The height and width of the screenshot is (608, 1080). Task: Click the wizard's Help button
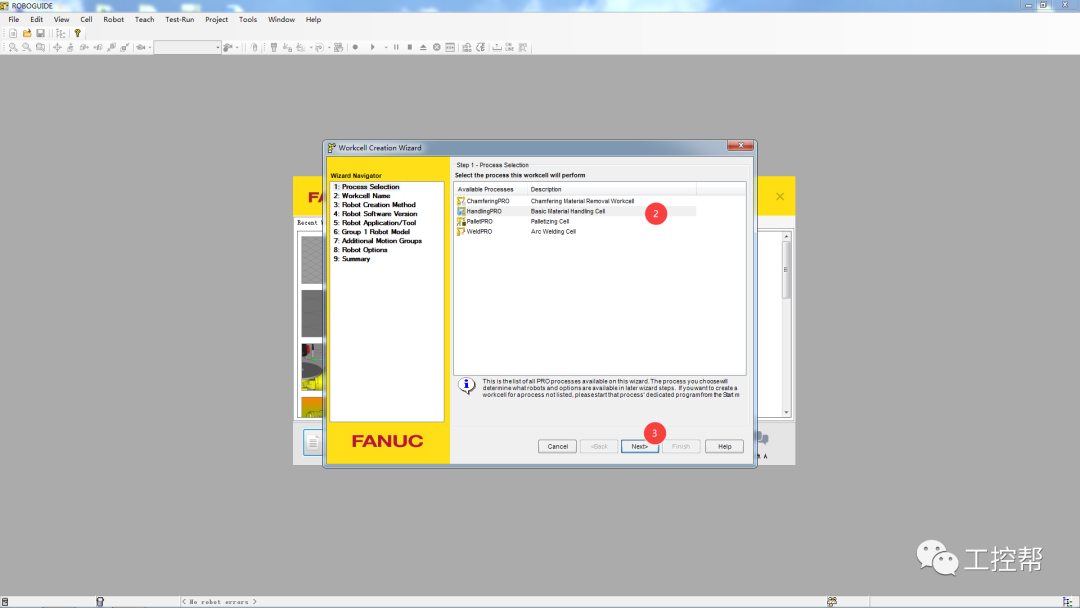725,446
